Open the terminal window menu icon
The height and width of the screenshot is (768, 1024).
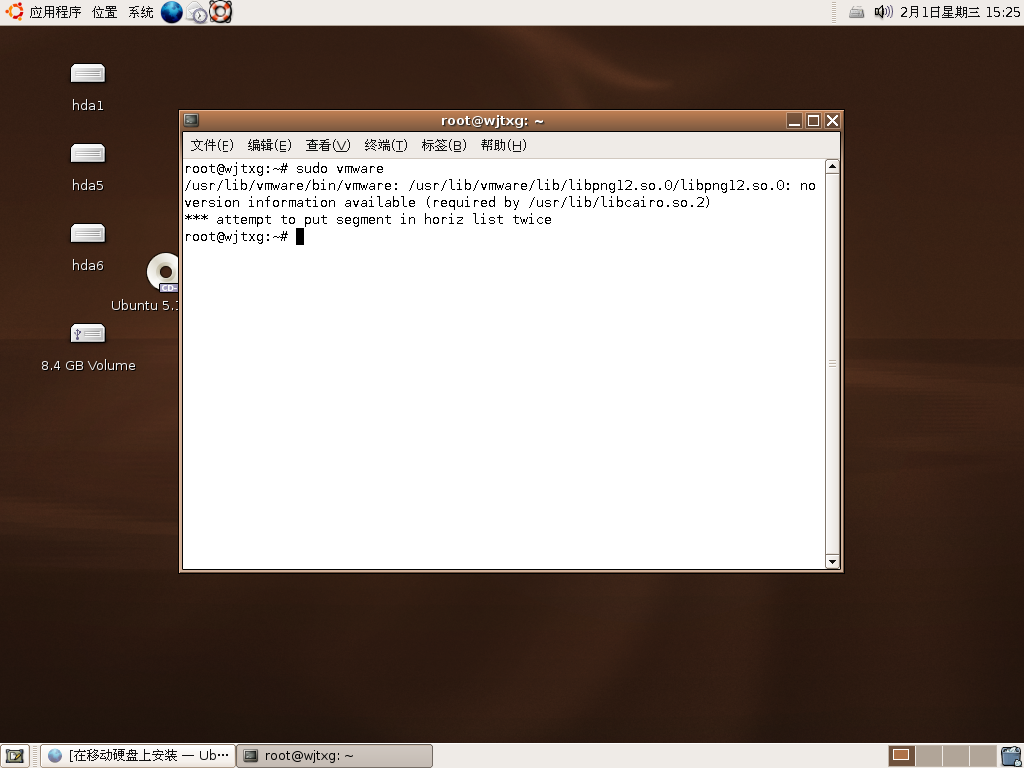pos(191,120)
